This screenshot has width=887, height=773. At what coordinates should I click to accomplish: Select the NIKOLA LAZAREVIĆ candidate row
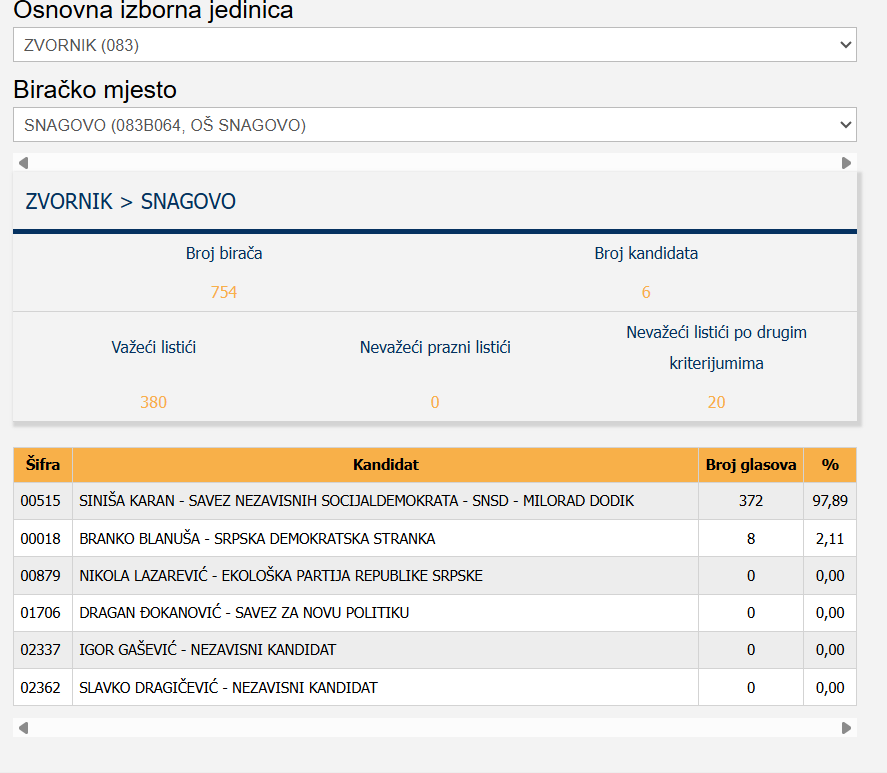pyautogui.click(x=281, y=576)
